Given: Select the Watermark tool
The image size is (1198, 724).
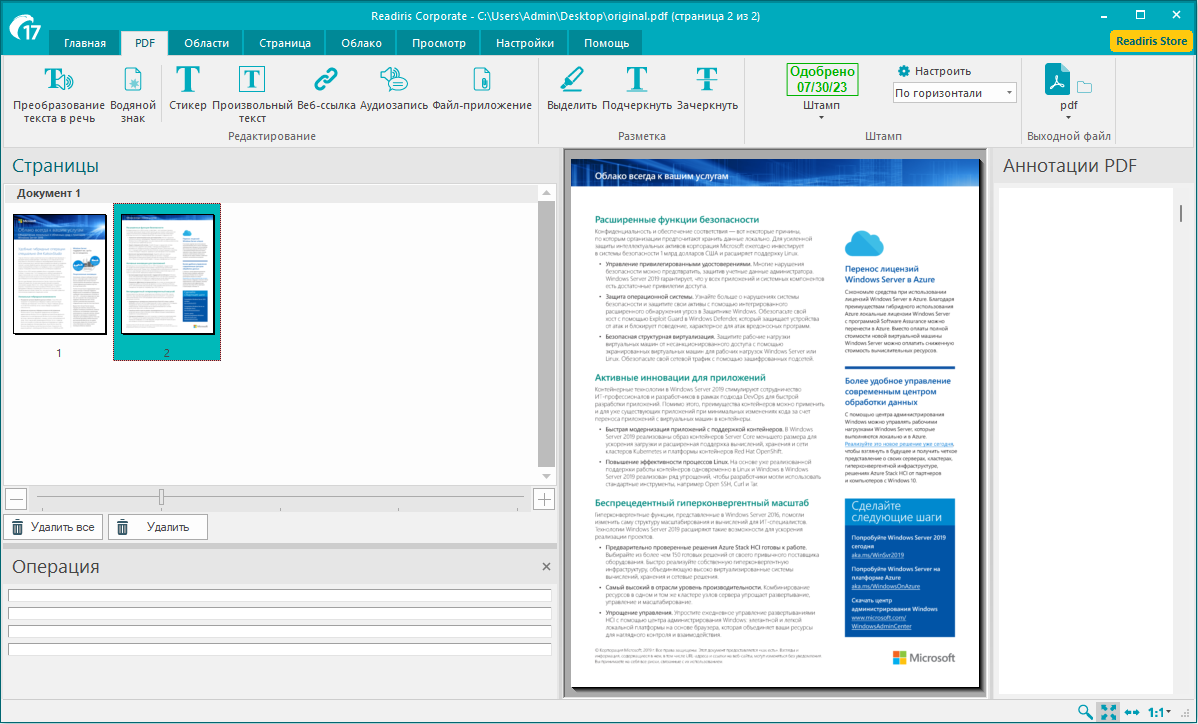Looking at the screenshot, I should pos(133,80).
